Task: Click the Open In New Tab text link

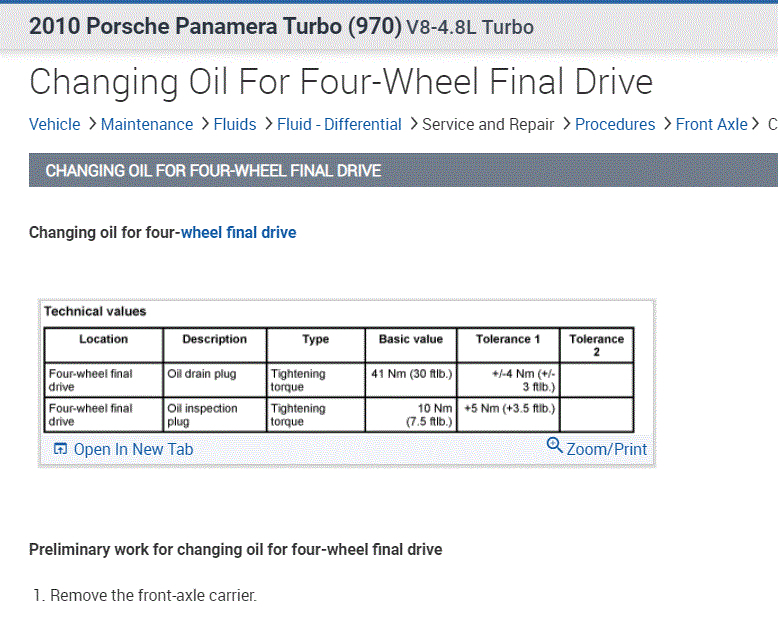Action: [x=133, y=450]
